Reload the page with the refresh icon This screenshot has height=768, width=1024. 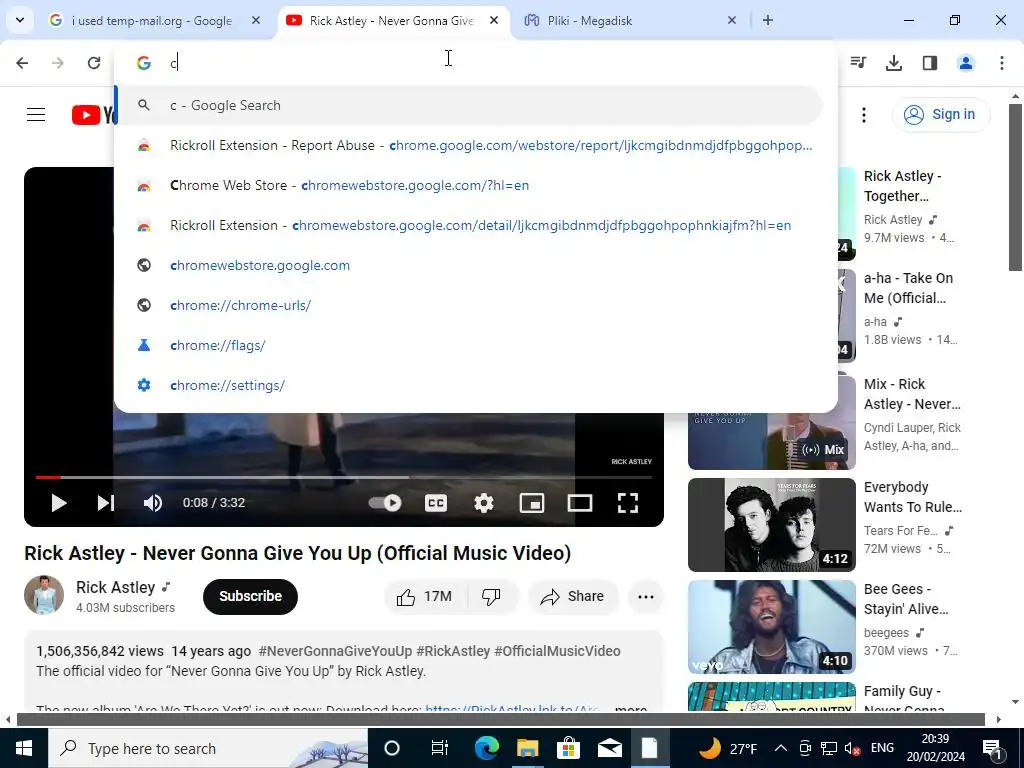click(x=94, y=63)
